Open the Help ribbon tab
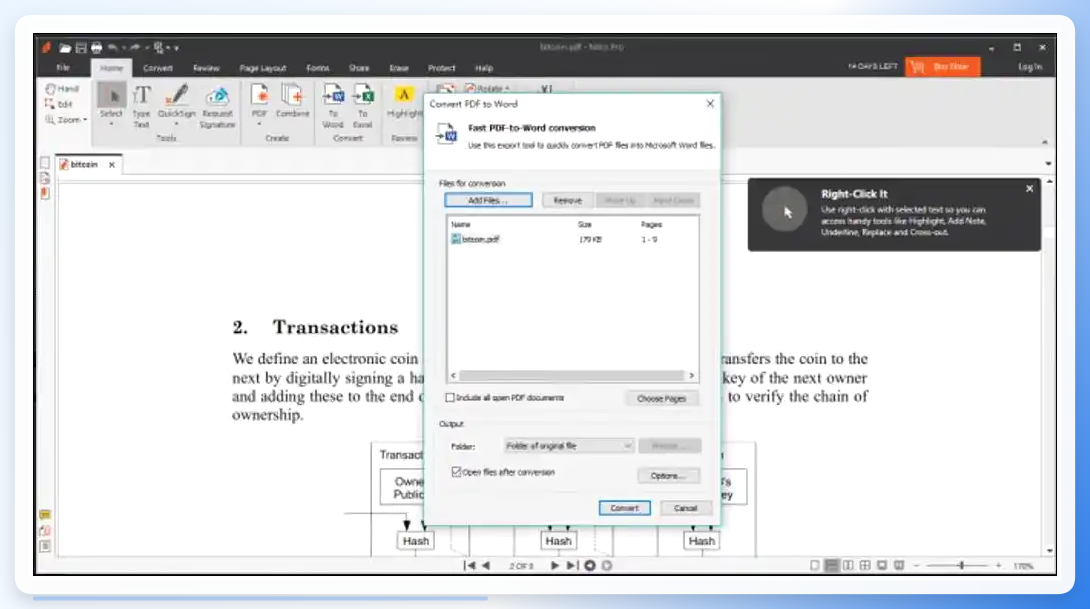Image resolution: width=1090 pixels, height=609 pixels. (x=484, y=68)
